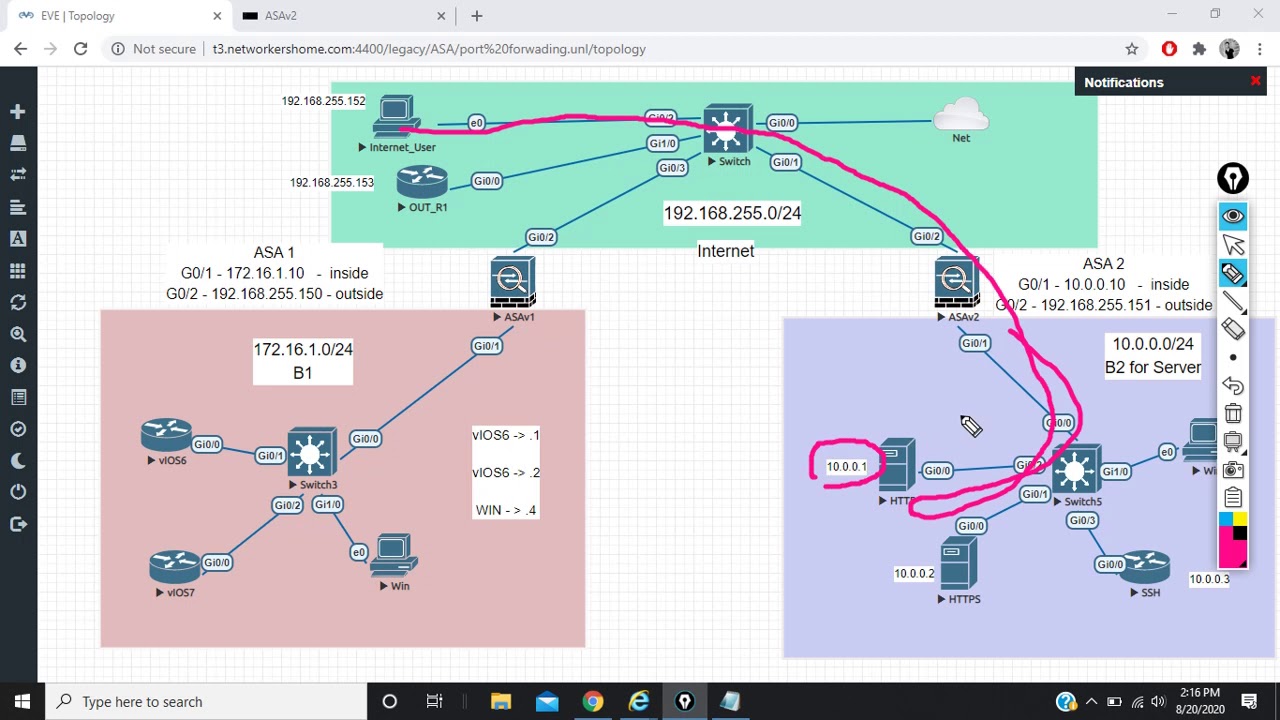Click the clipboard icon in pen toolbar
The height and width of the screenshot is (720, 1280).
point(1233,498)
